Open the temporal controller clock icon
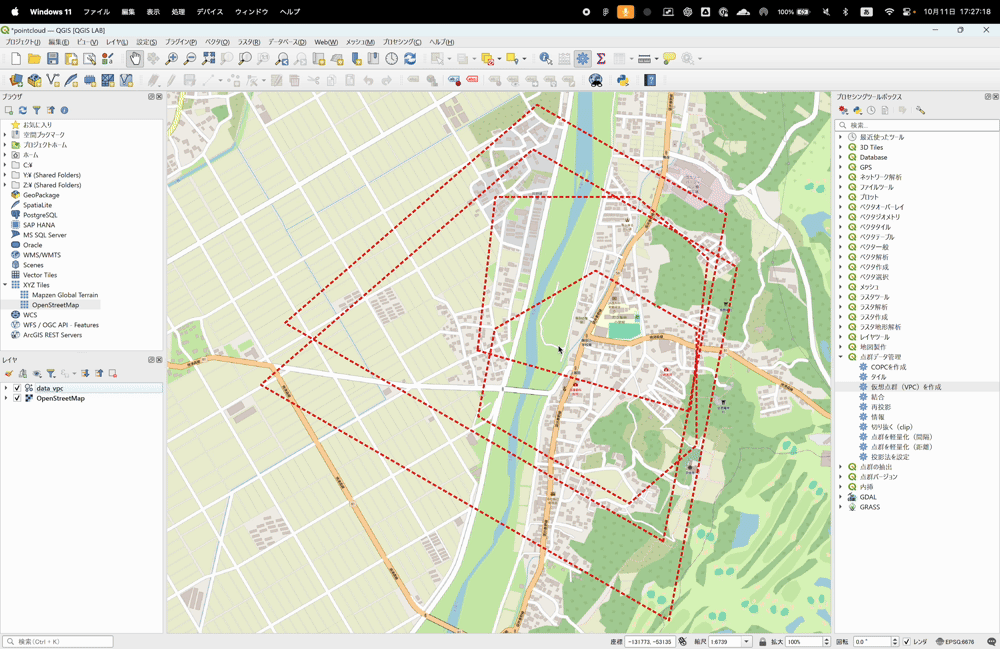The image size is (1000, 649). tap(392, 59)
